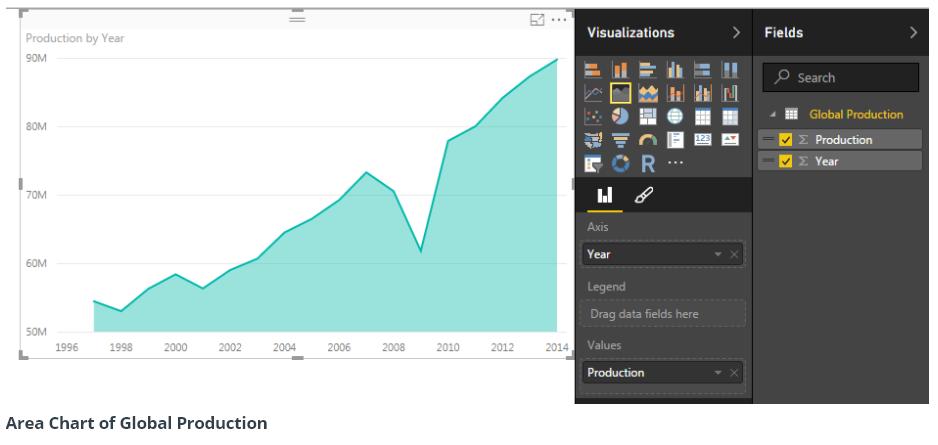This screenshot has height=445, width=938.
Task: Click the 1996 x-axis label
Action: 66,347
